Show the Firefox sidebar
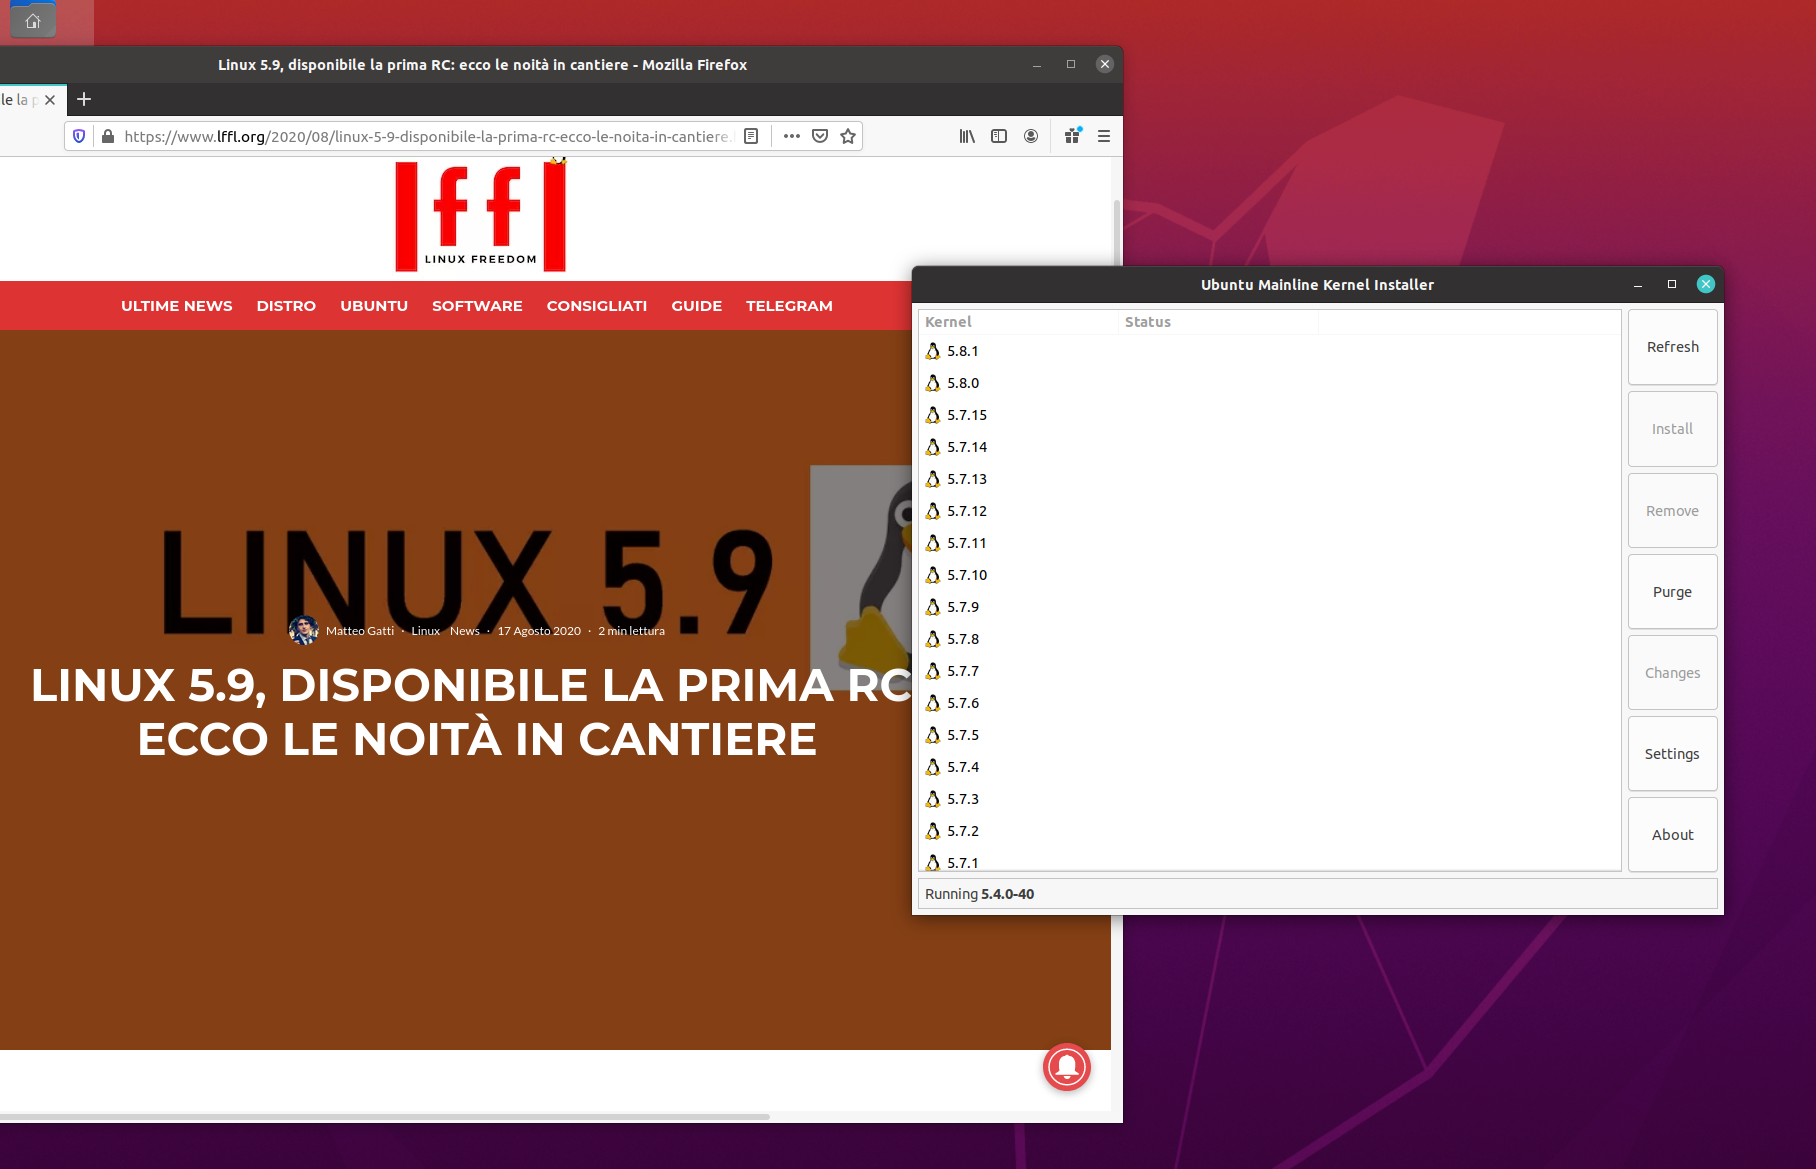The image size is (1816, 1169). [999, 136]
